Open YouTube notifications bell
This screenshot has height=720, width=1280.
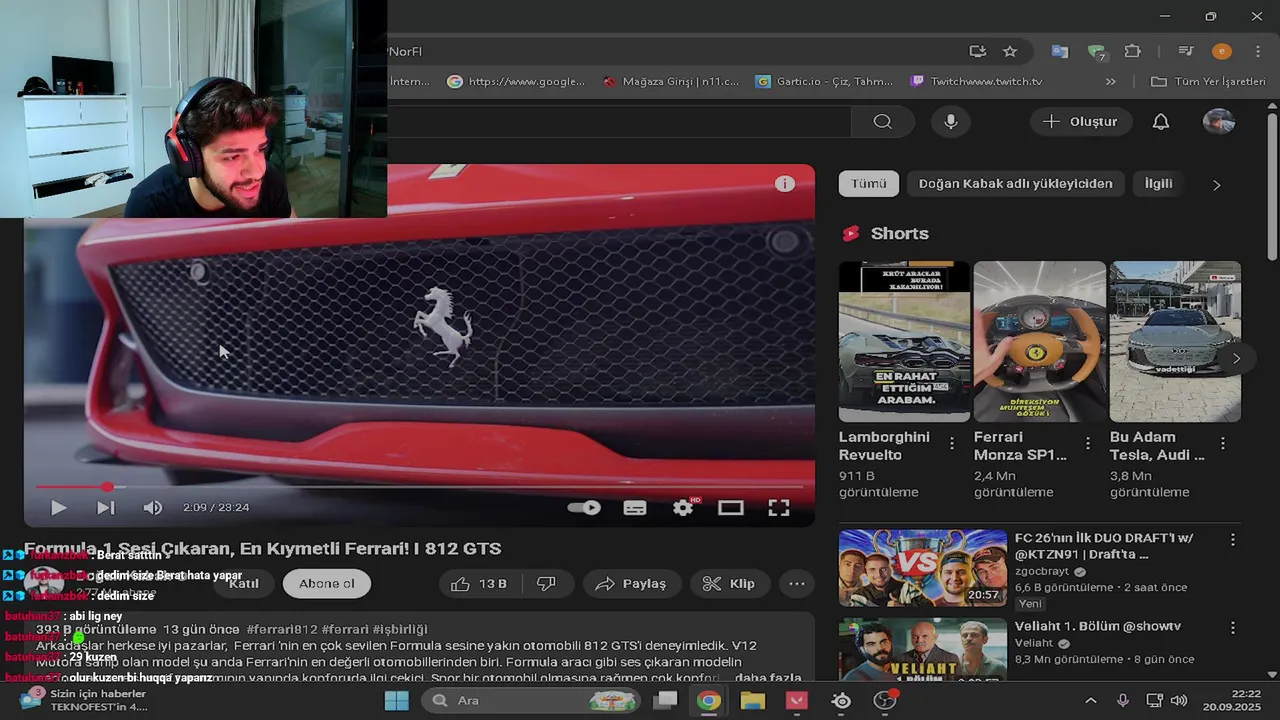point(1161,122)
